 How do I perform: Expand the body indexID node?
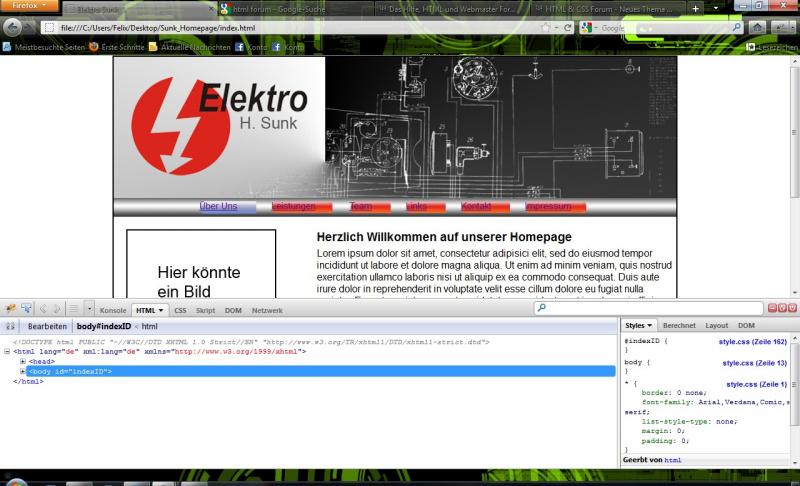pos(23,372)
